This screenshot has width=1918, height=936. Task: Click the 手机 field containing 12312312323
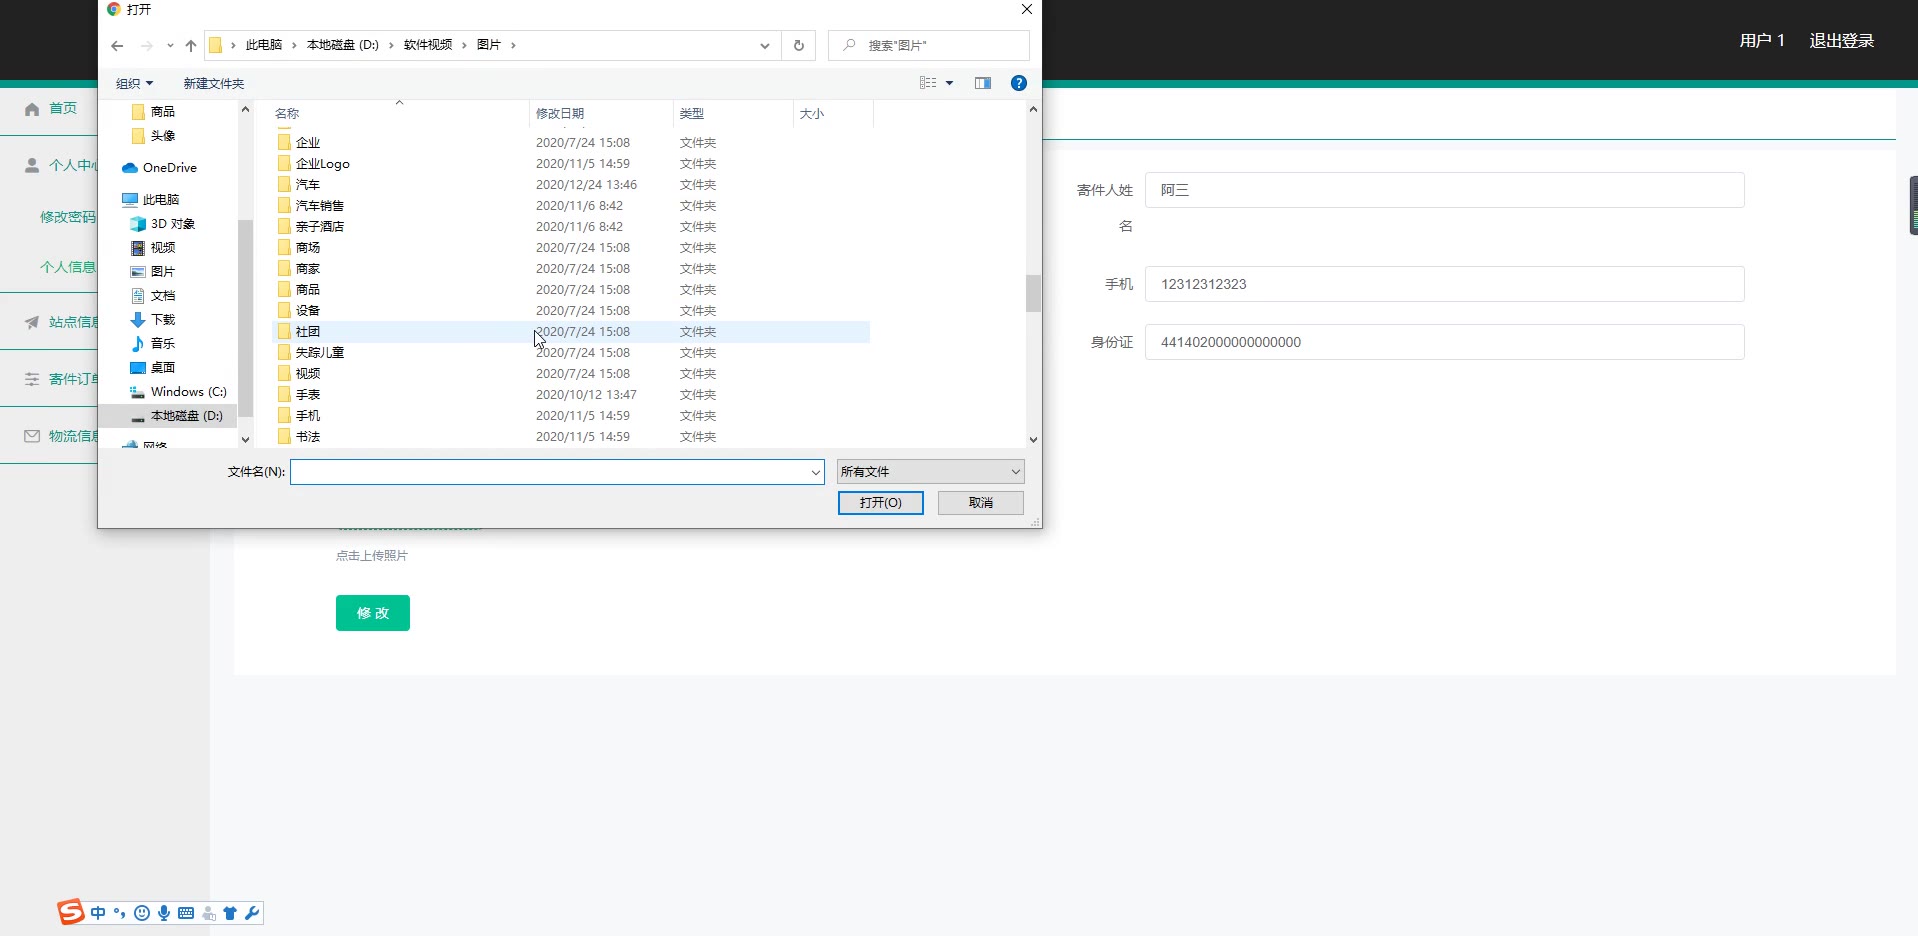pyautogui.click(x=1444, y=284)
